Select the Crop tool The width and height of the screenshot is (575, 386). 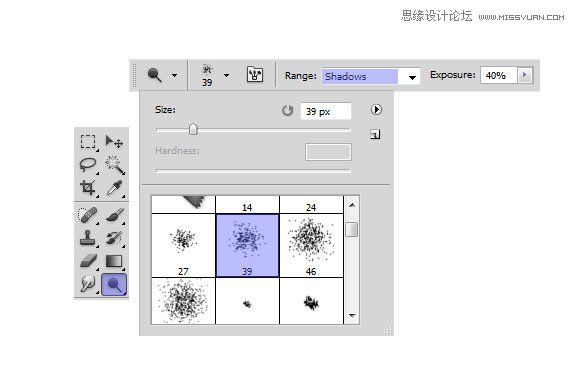click(88, 188)
